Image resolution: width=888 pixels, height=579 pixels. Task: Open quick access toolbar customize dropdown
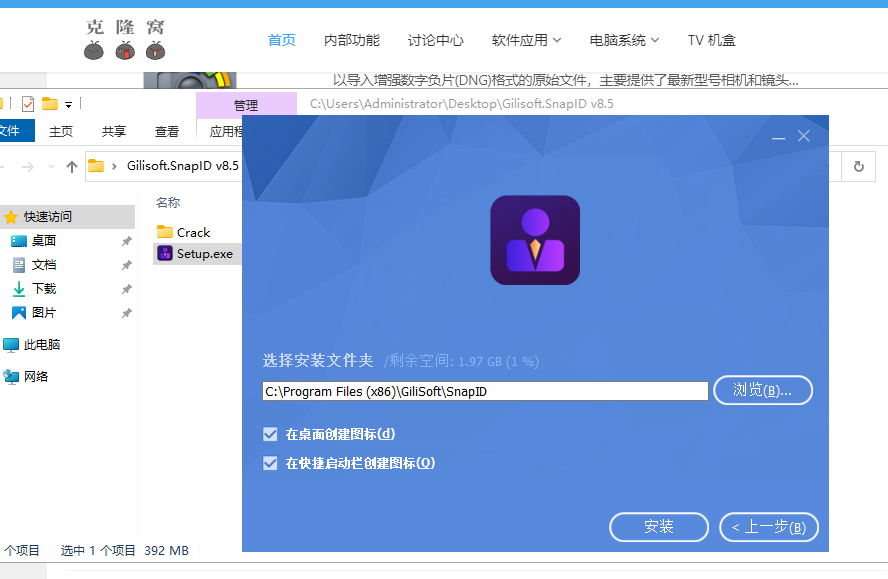tap(69, 104)
